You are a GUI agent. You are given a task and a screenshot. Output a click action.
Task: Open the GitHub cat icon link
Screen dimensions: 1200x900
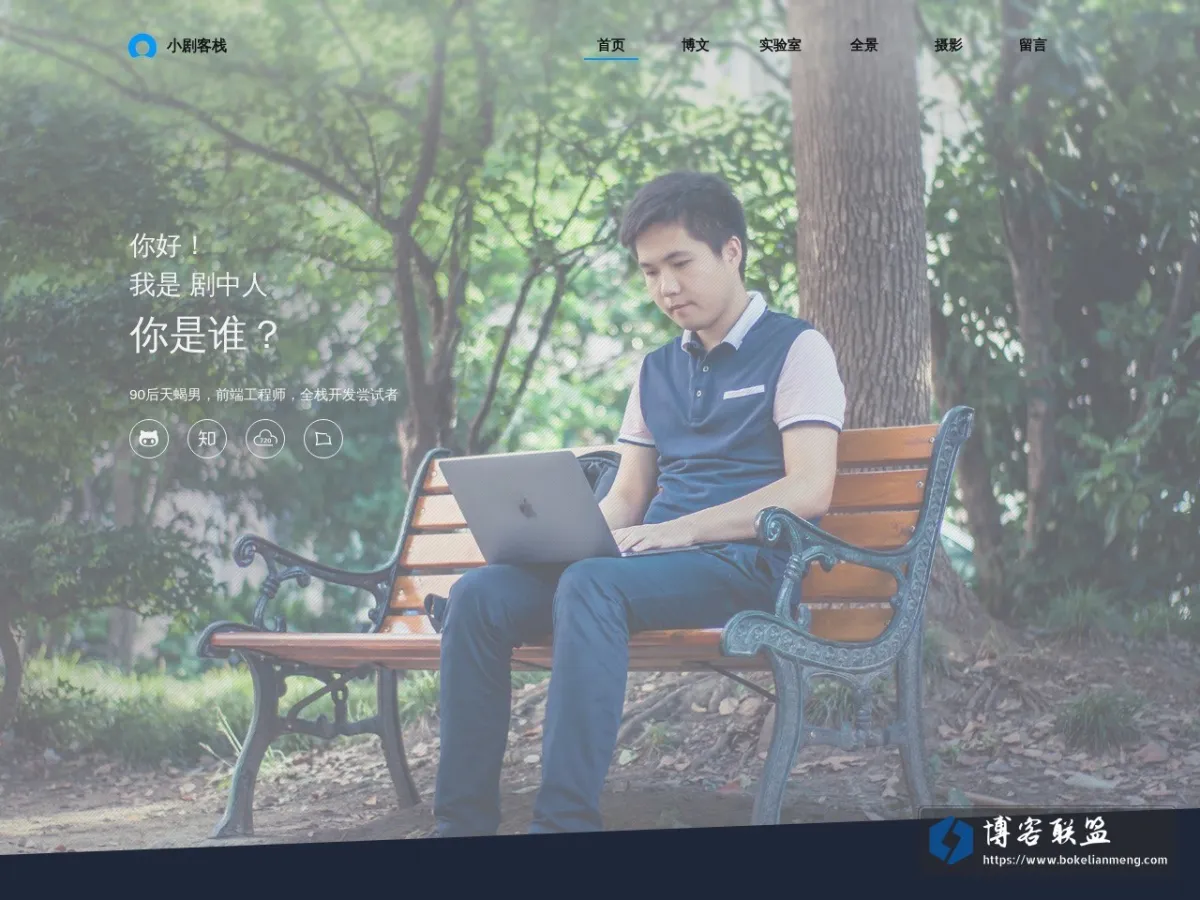149,439
